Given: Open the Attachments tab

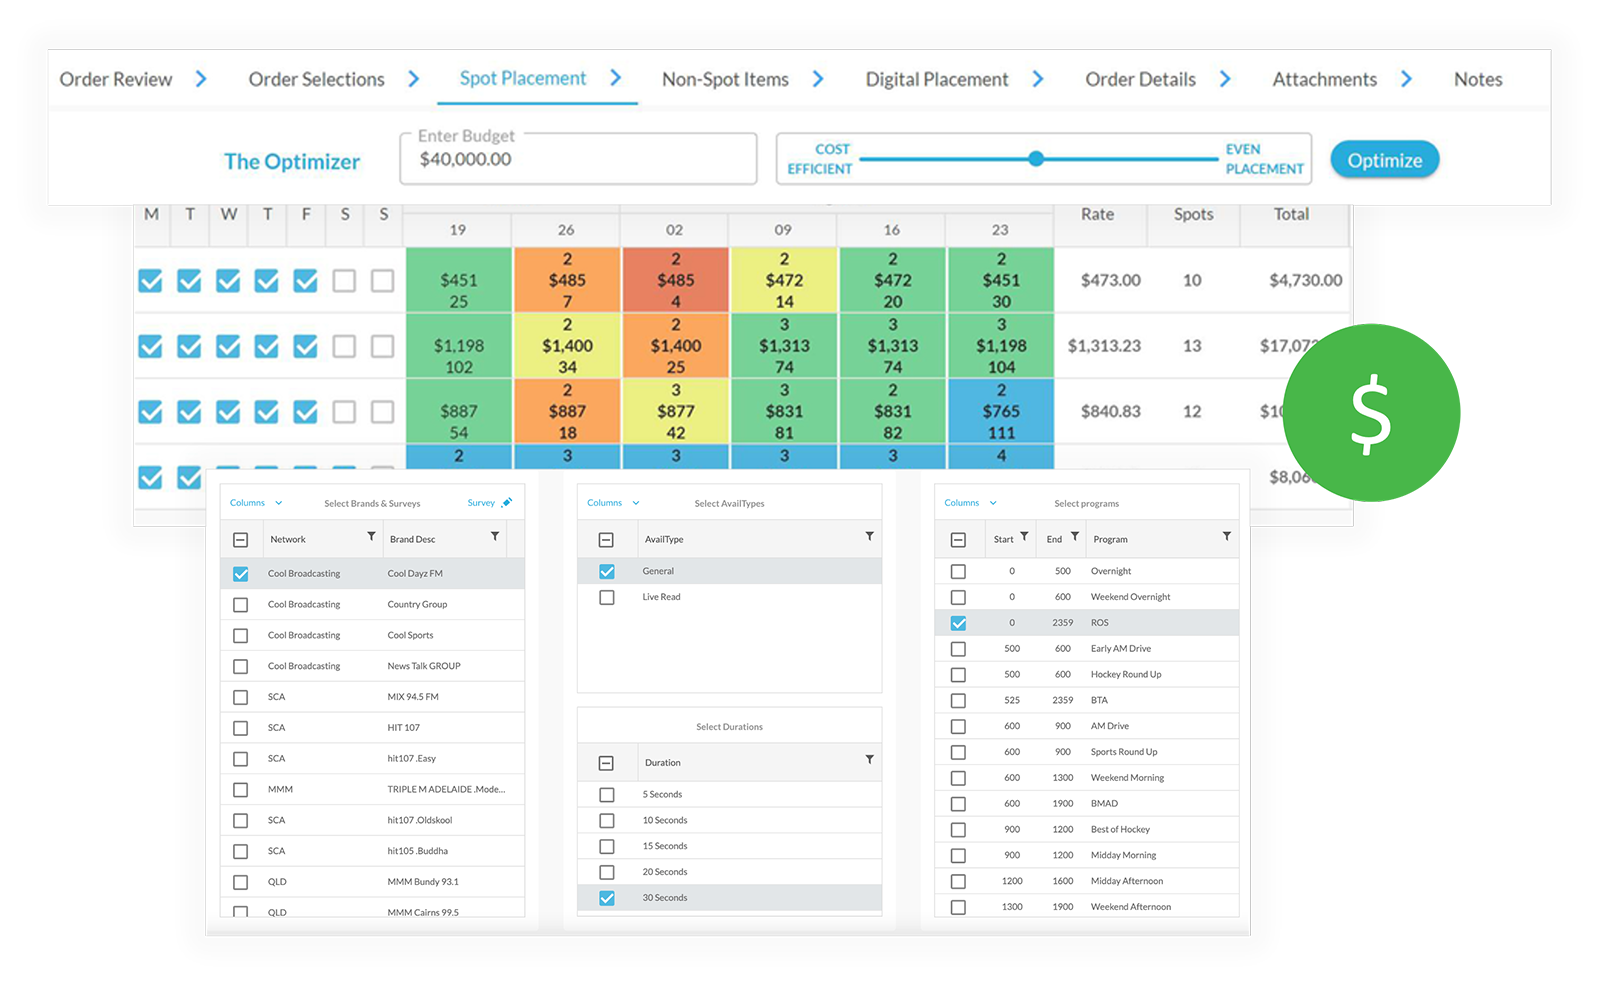Looking at the screenshot, I should pyautogui.click(x=1324, y=79).
